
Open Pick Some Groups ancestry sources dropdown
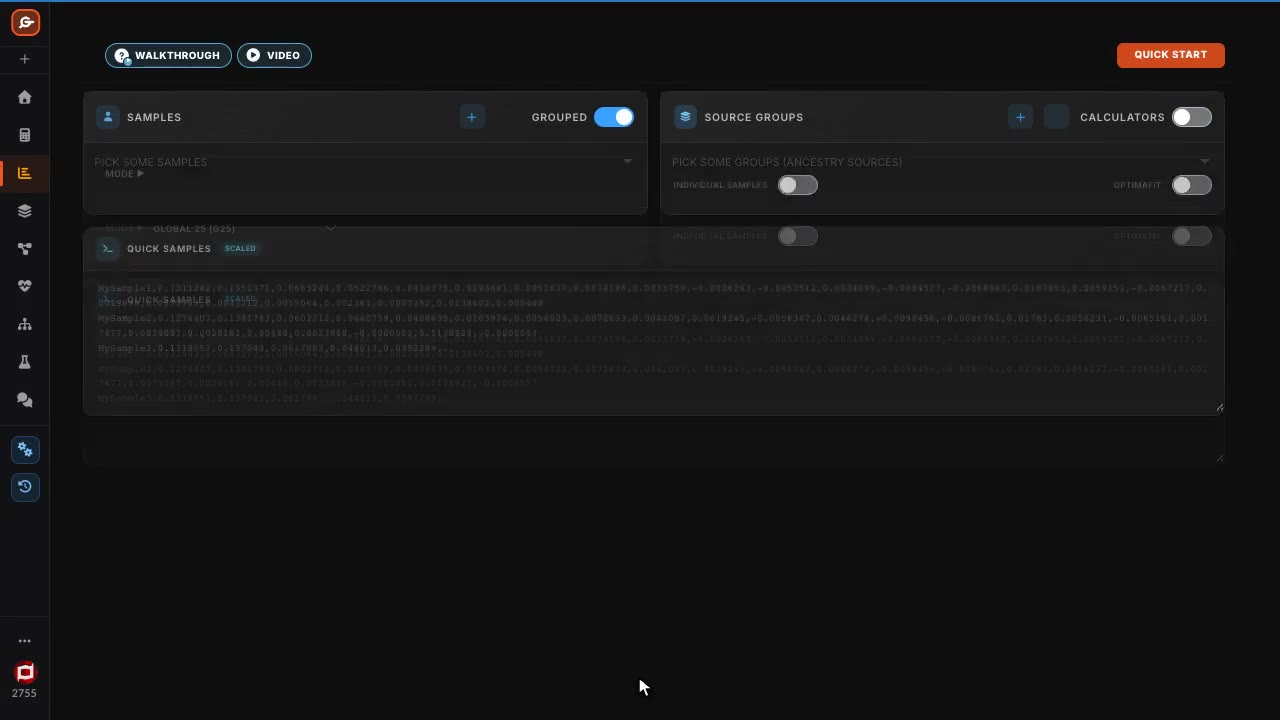[x=942, y=161]
